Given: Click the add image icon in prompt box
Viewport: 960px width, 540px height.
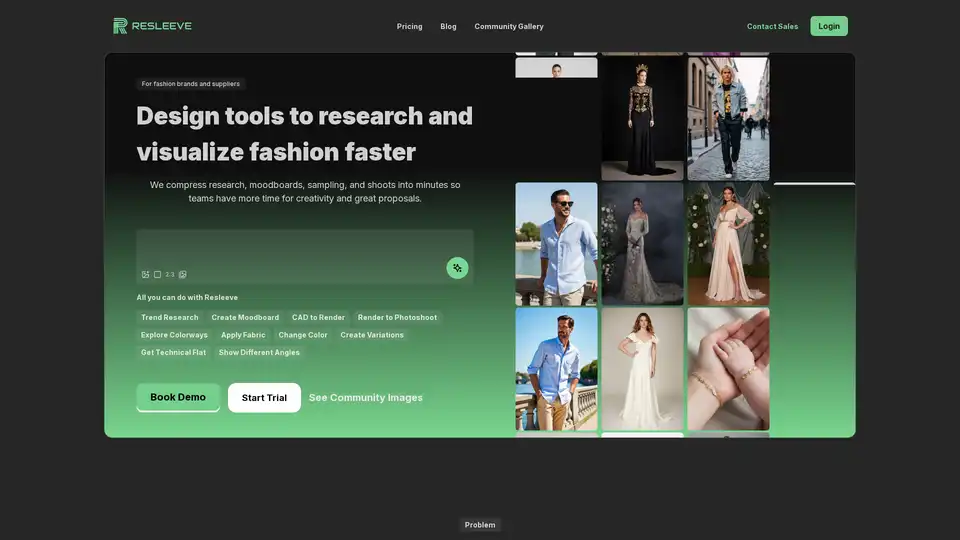Looking at the screenshot, I should point(146,274).
